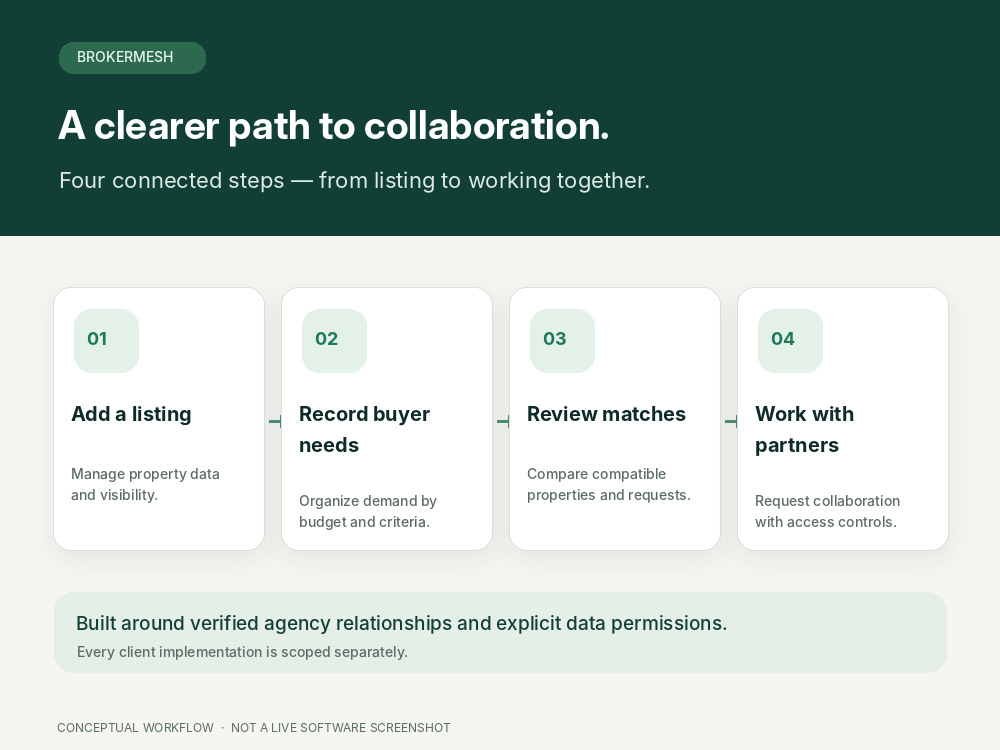
Task: Click 'Manage property data and visibility.' text
Action: tap(145, 484)
